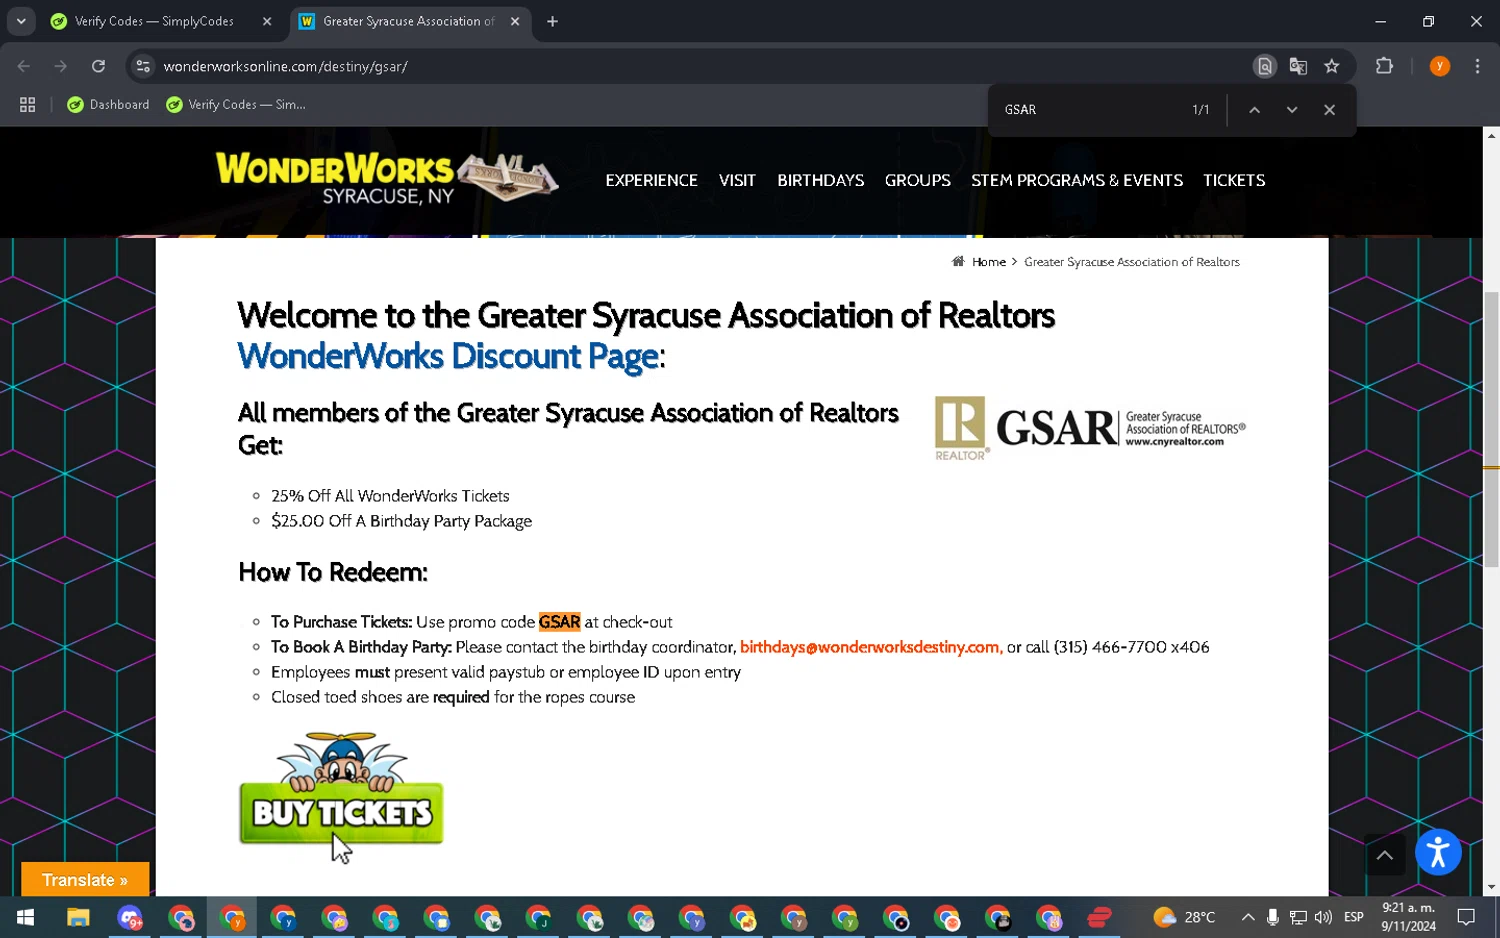Click the WonderWorks Syracuse logo

[x=386, y=178]
